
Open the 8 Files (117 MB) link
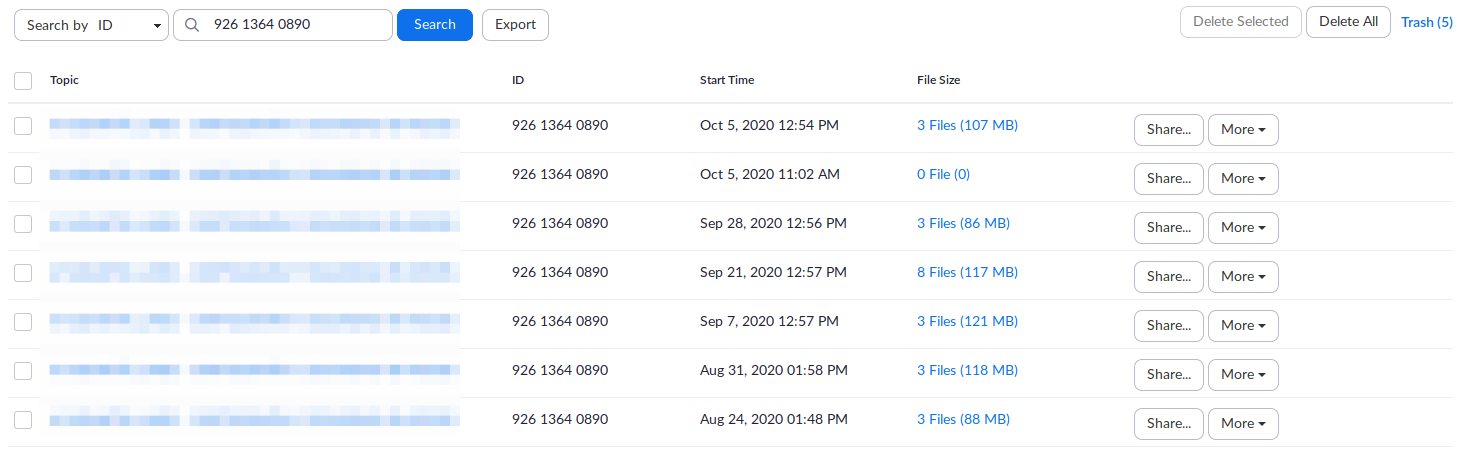tap(967, 273)
